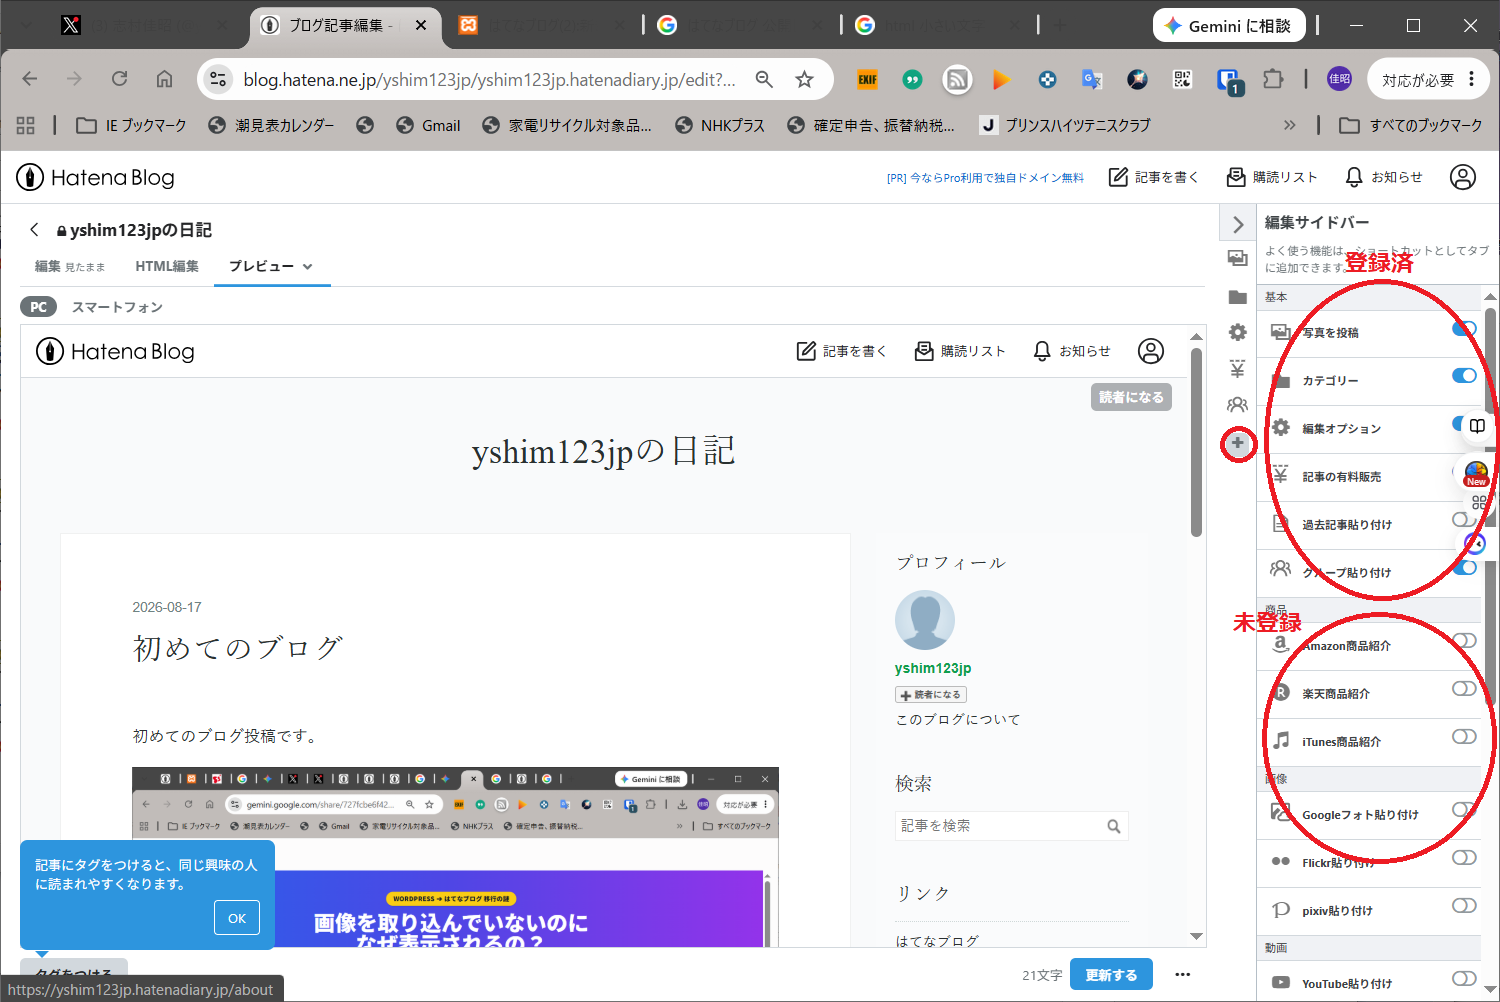This screenshot has width=1500, height=1002.
Task: Switch to the HTML編集 tab
Action: point(167,266)
